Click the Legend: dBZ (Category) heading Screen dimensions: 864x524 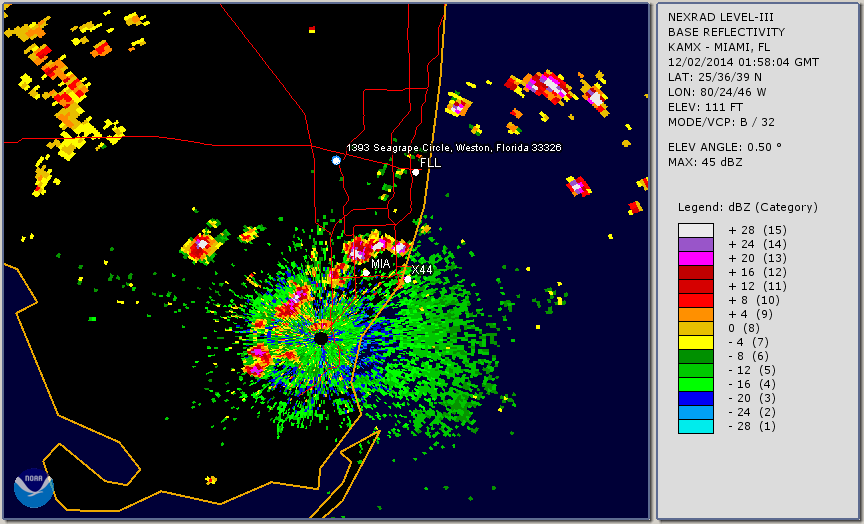[x=748, y=208]
